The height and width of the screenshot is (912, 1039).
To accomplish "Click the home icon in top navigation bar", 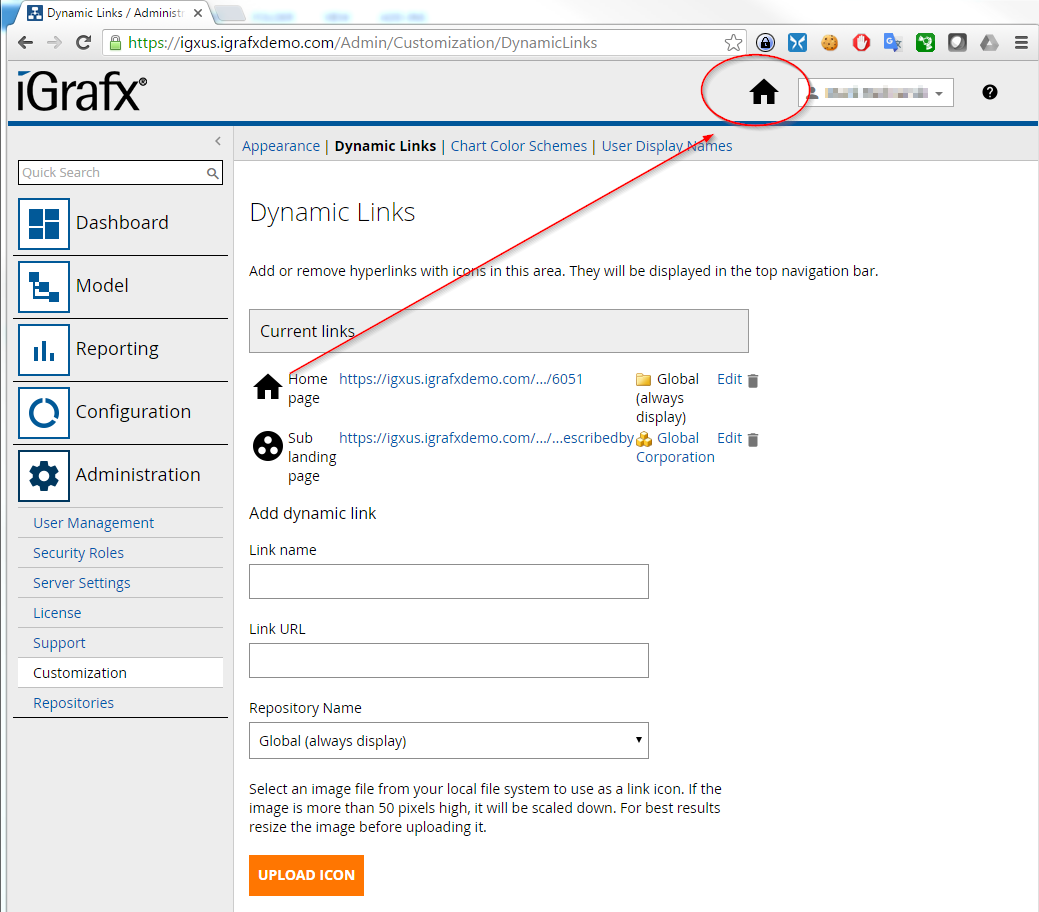I will [x=764, y=93].
